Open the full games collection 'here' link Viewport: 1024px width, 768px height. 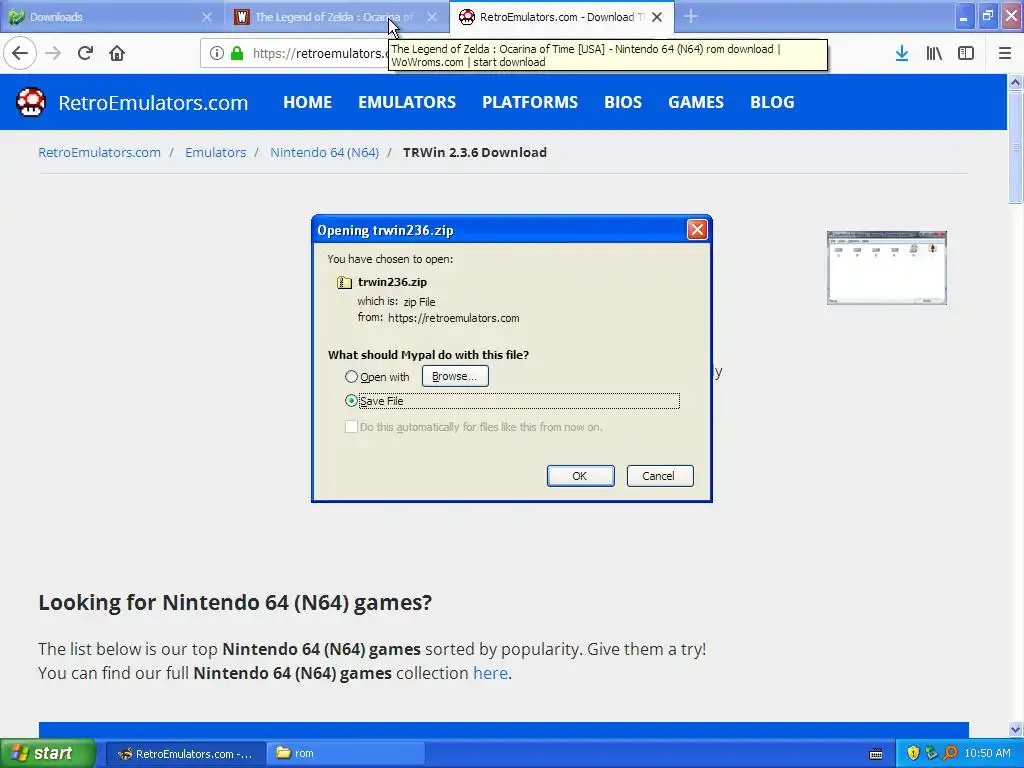490,673
